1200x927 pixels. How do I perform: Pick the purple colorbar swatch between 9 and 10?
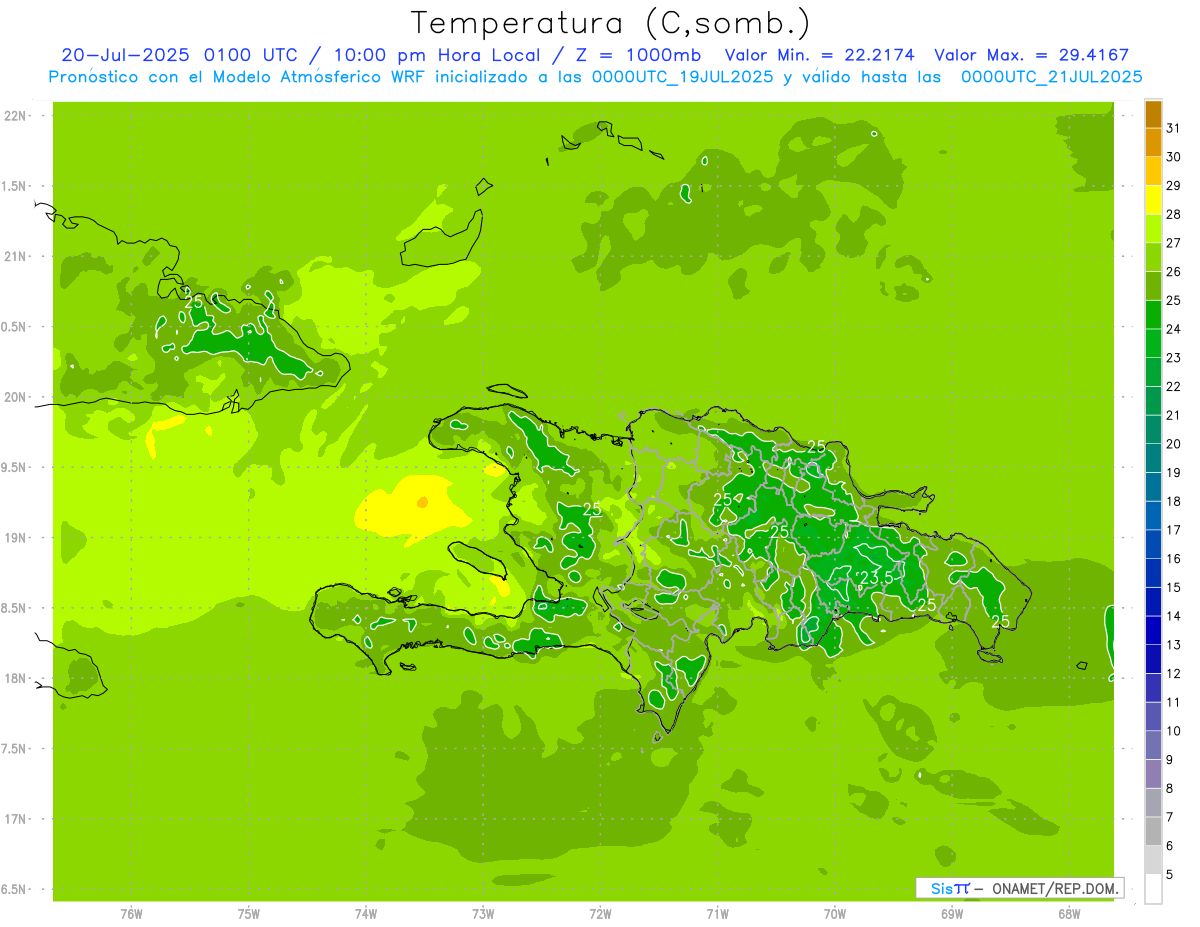(x=1153, y=746)
